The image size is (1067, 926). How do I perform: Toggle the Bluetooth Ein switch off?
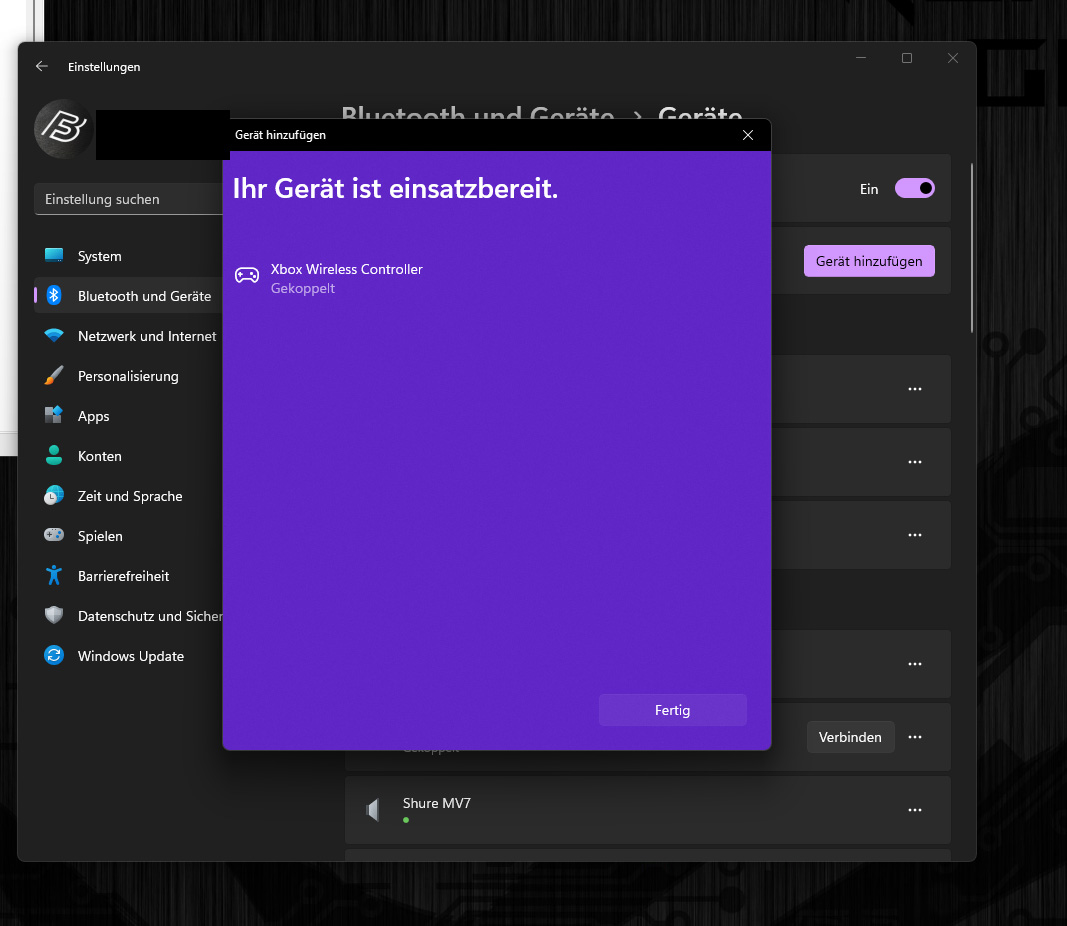pyautogui.click(x=915, y=188)
